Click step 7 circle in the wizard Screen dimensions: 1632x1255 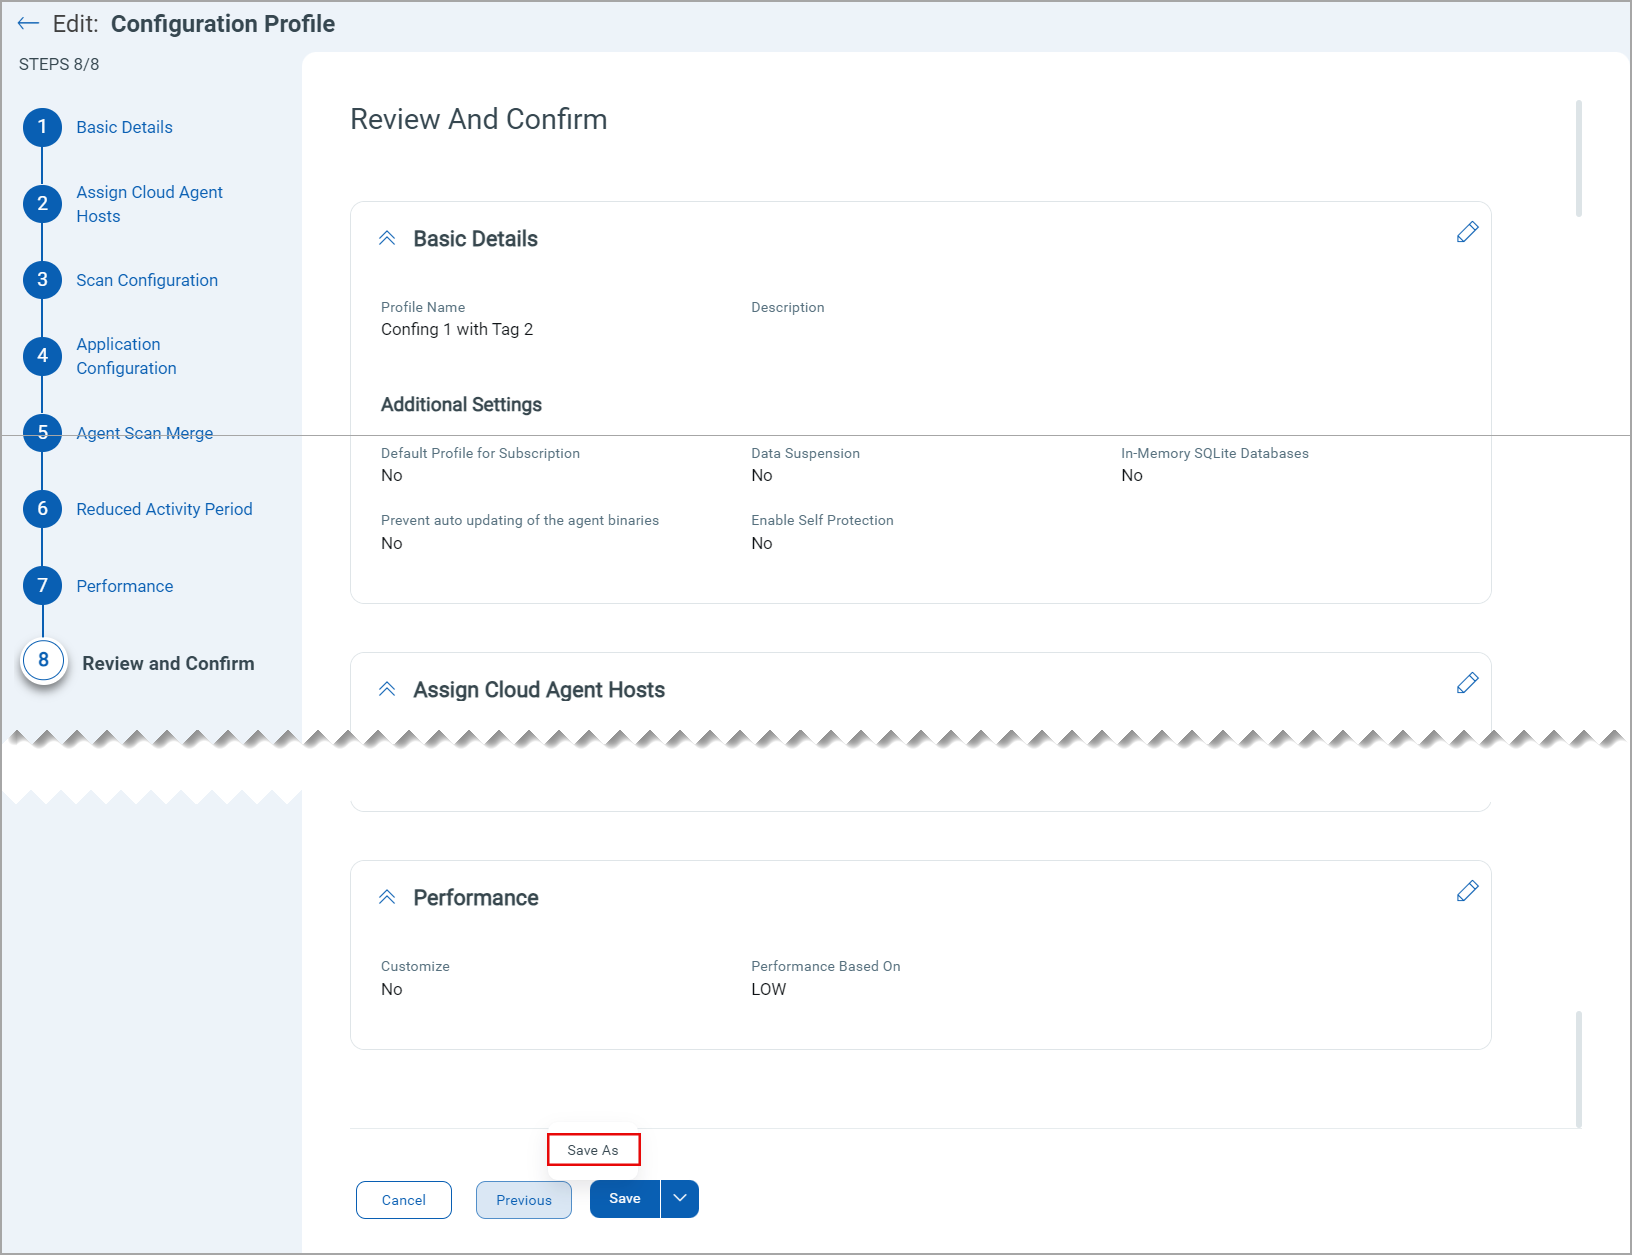tap(42, 586)
